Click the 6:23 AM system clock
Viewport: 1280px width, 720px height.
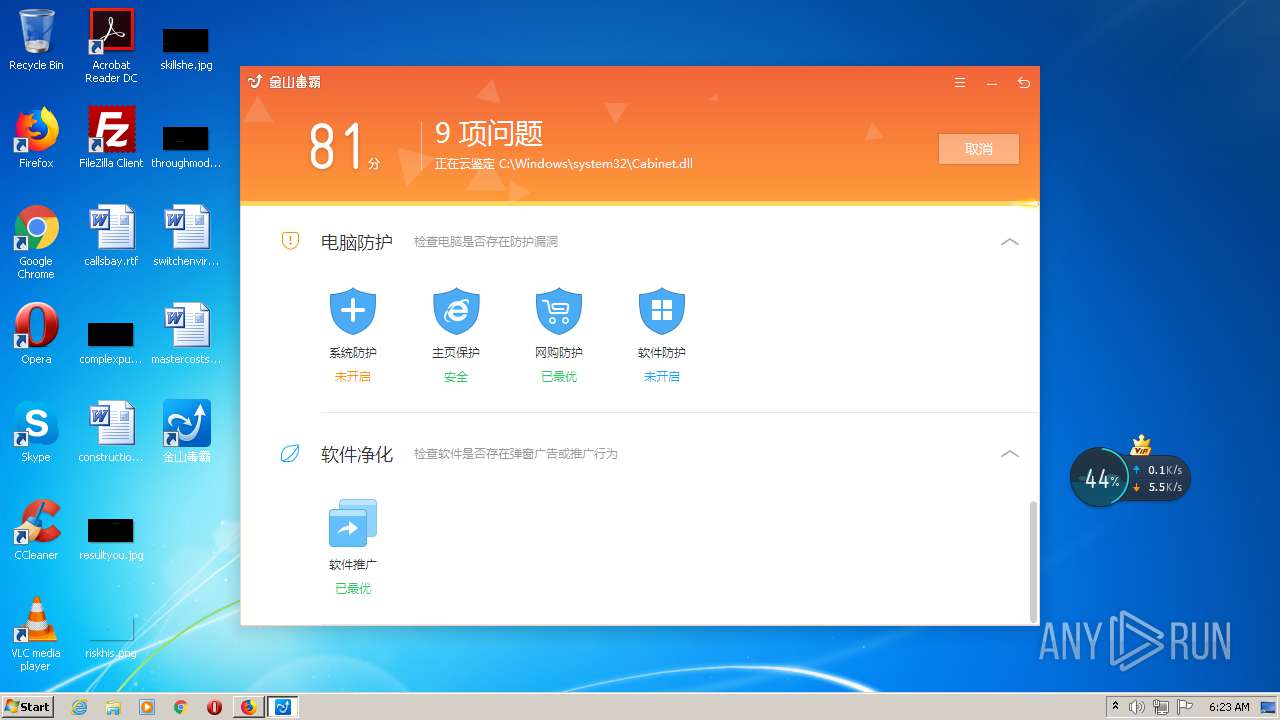(1229, 707)
